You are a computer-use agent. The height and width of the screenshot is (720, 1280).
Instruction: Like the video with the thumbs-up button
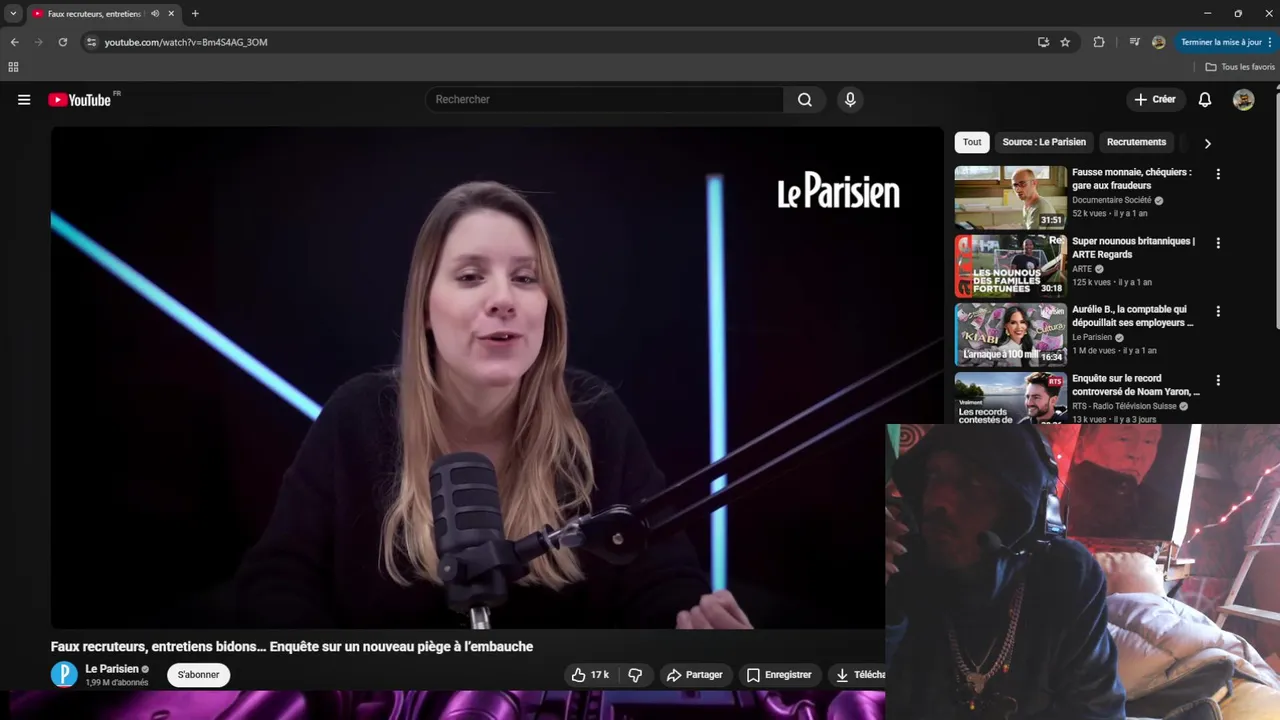[590, 675]
